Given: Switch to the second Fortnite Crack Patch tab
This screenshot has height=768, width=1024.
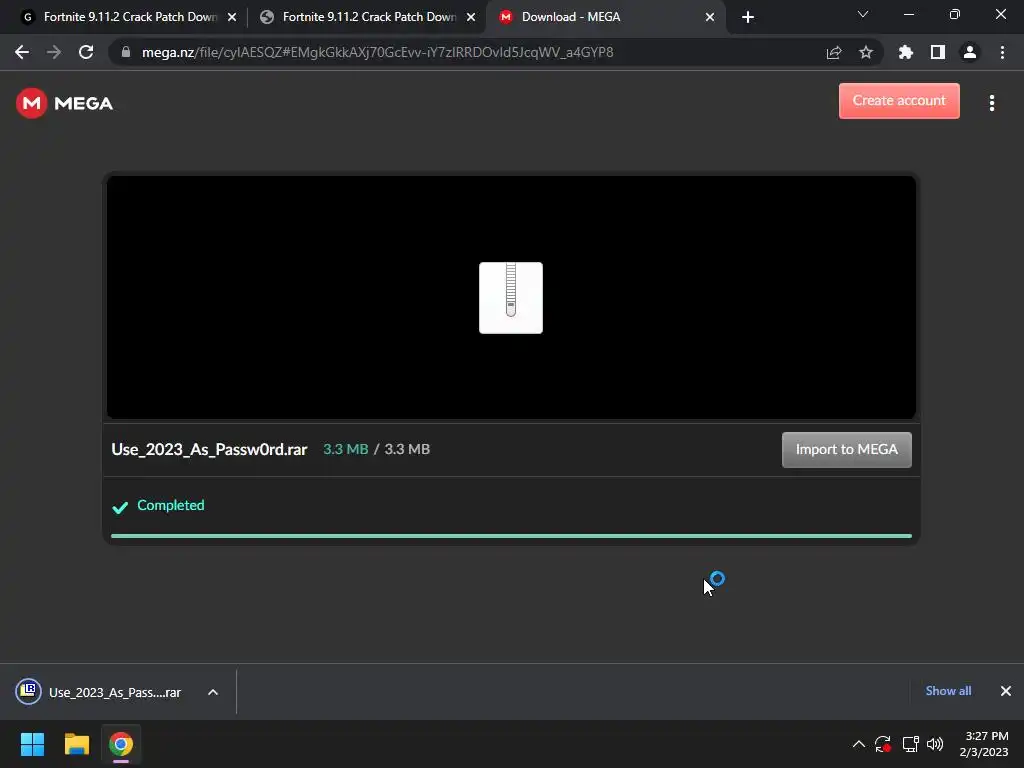Looking at the screenshot, I should [369, 17].
